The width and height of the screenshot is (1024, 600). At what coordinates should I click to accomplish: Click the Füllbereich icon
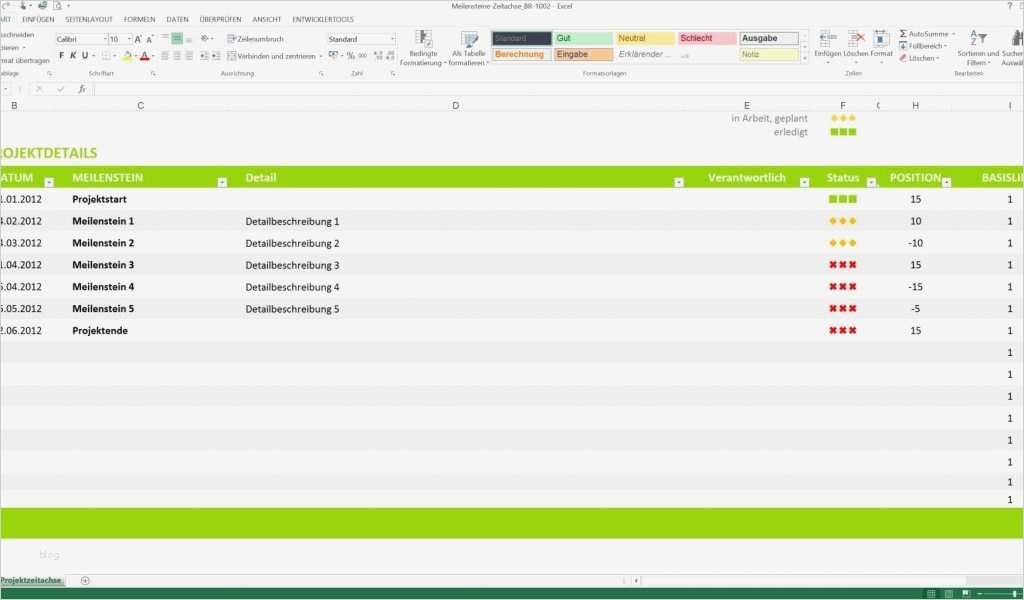coord(902,45)
